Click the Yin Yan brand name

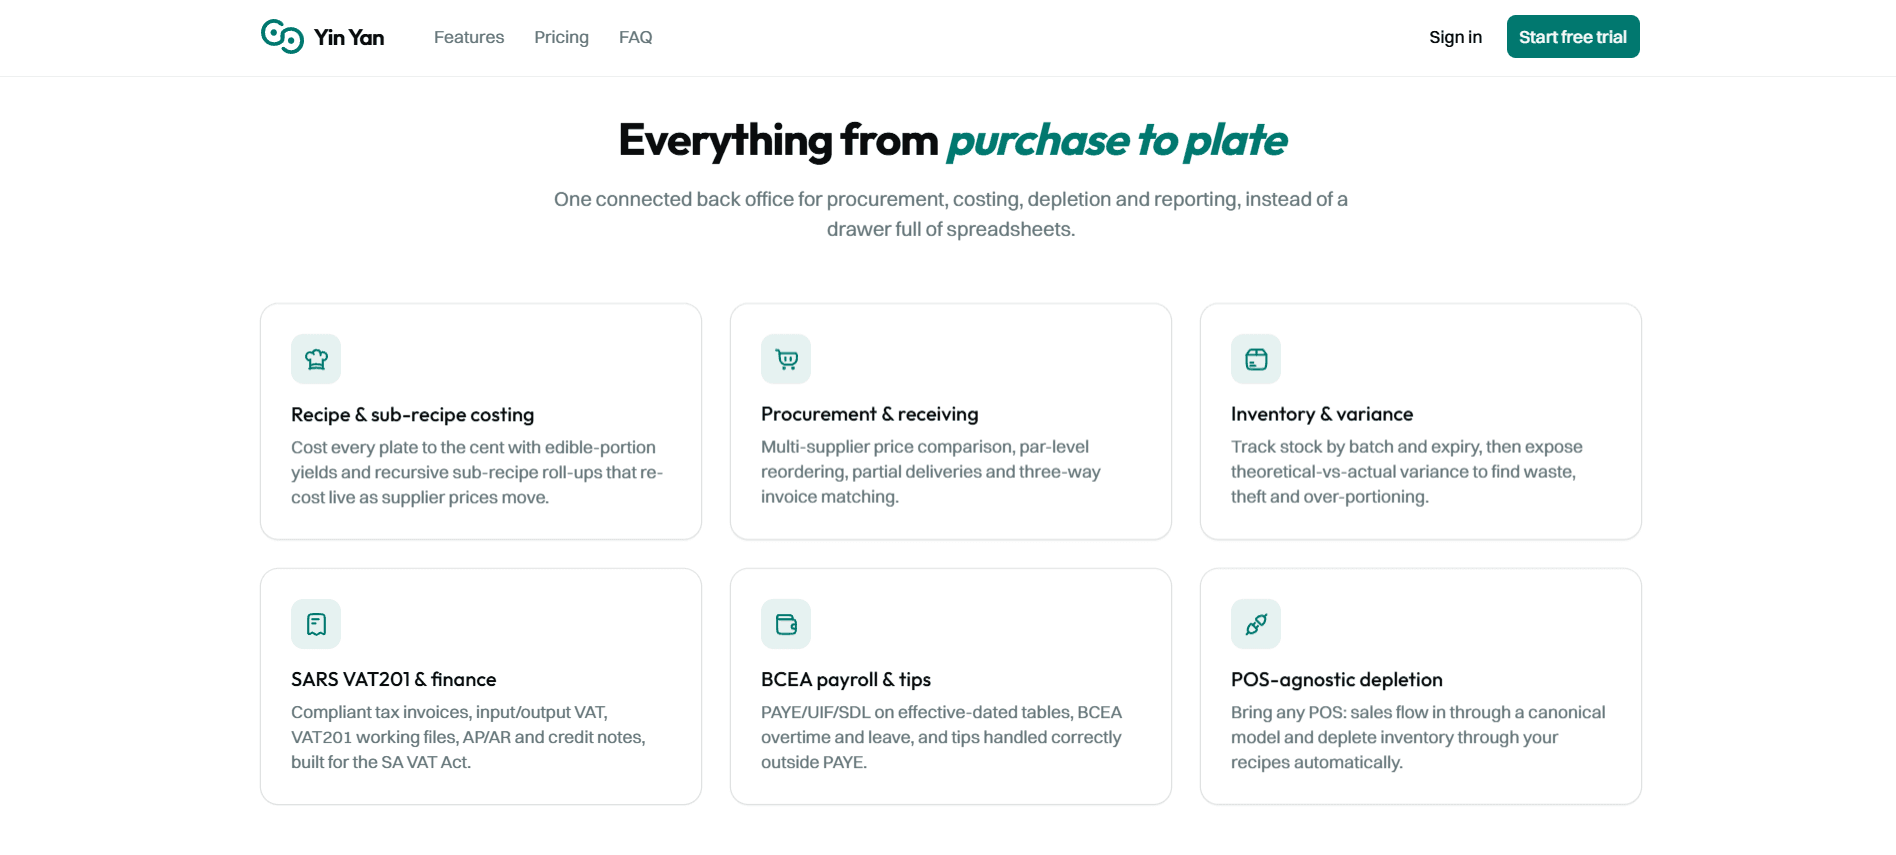[x=349, y=38]
